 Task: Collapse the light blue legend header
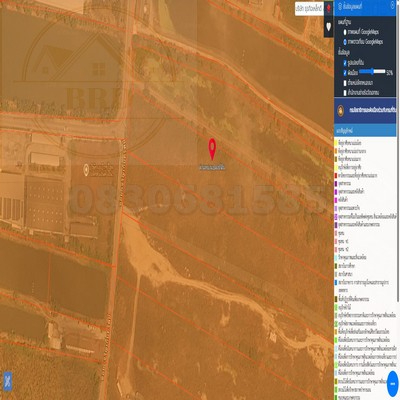365,130
